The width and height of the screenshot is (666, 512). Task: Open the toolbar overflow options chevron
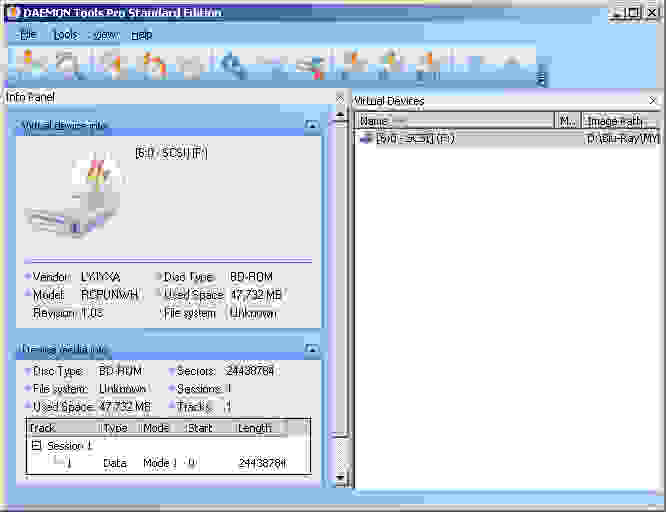542,75
